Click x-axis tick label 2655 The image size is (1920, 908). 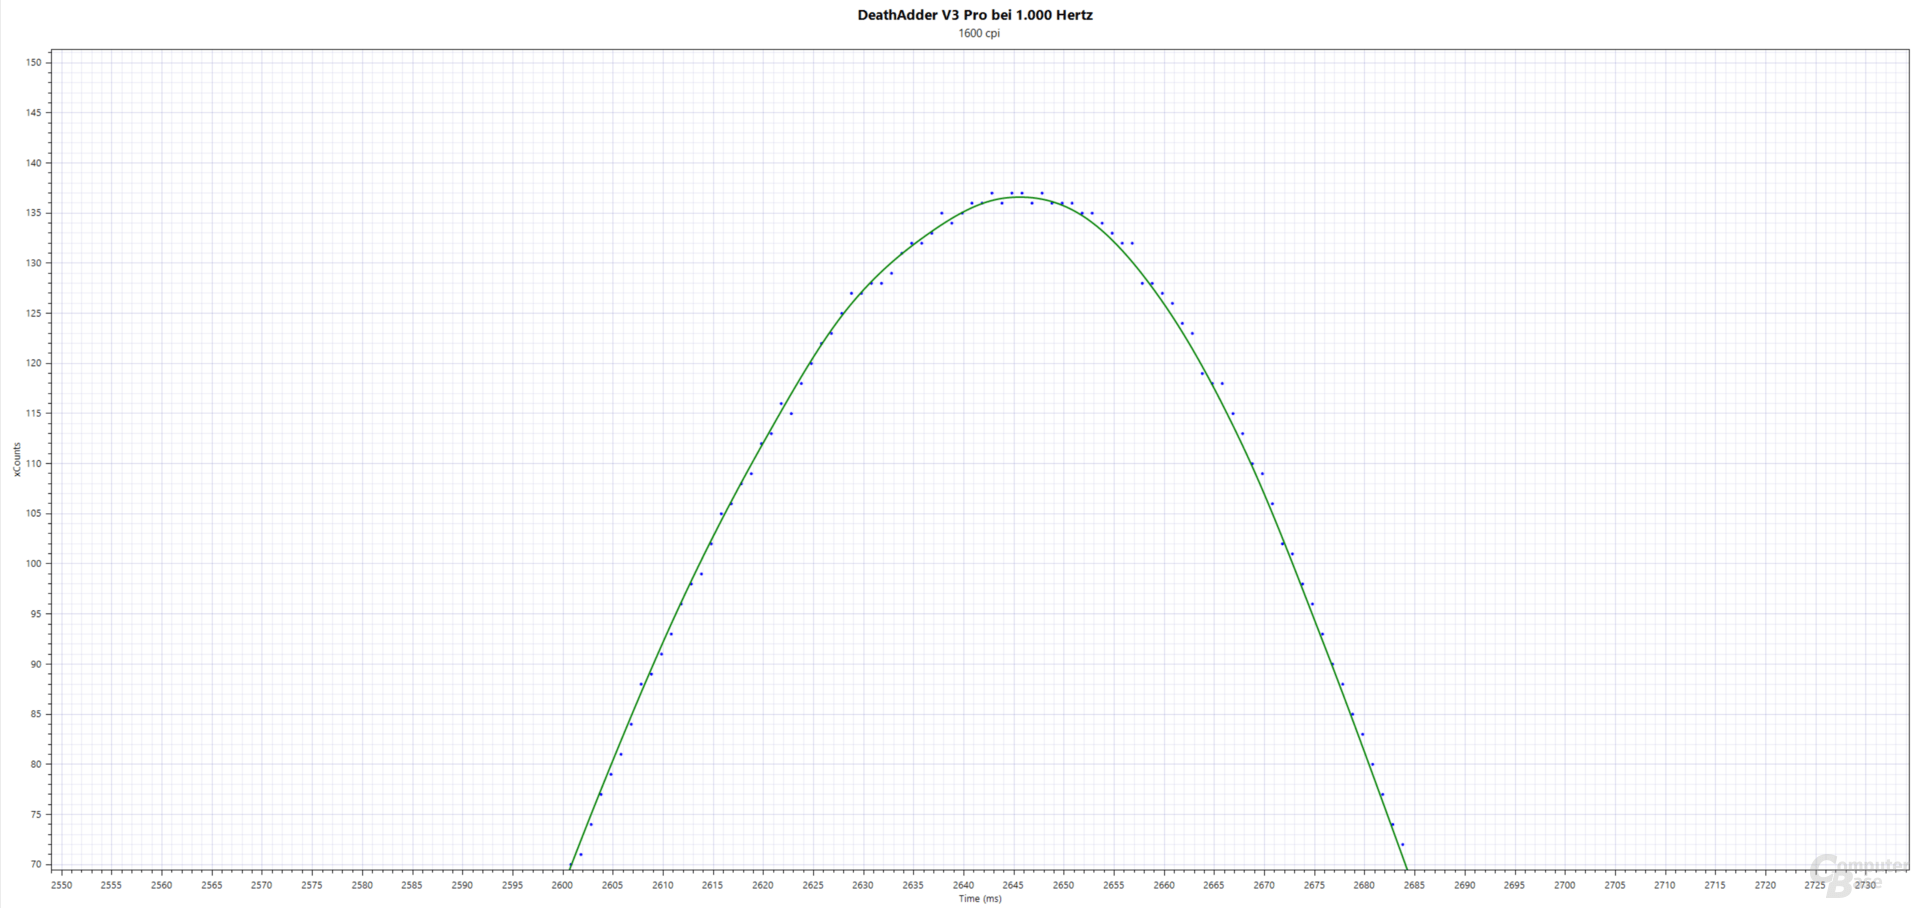click(x=1113, y=885)
